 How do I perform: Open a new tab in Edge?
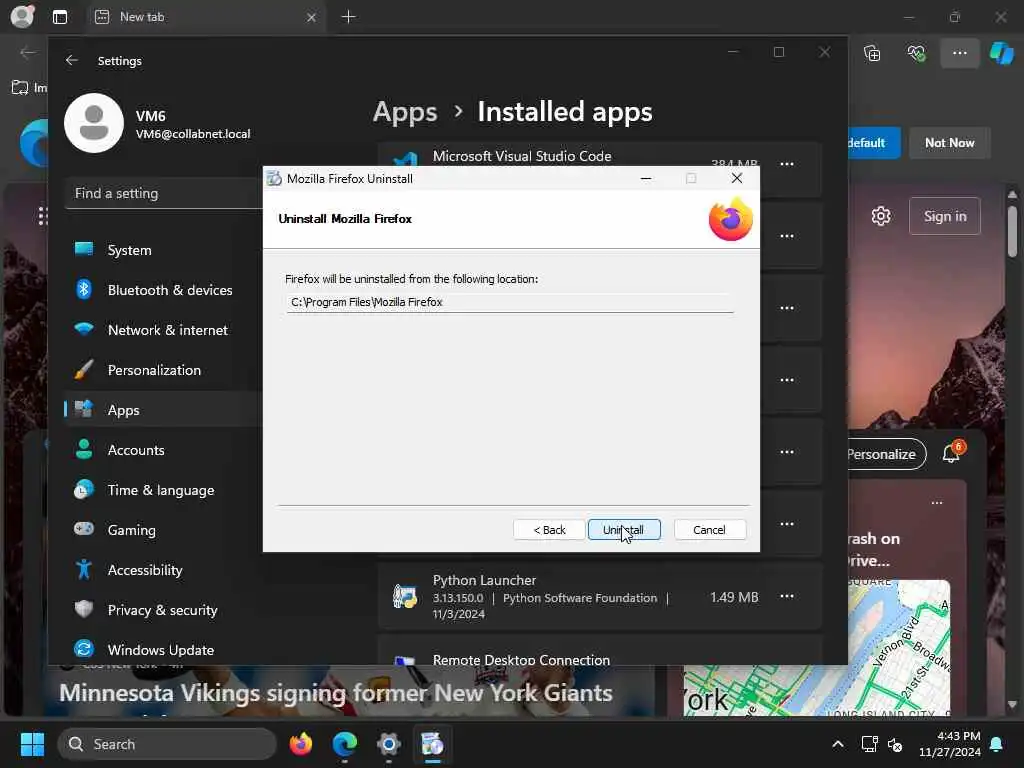[349, 17]
